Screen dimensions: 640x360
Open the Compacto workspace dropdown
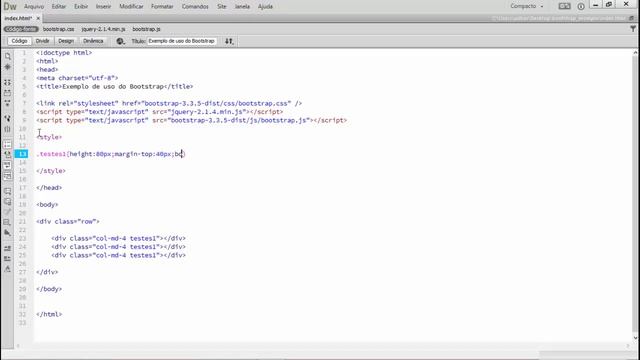[527, 6]
